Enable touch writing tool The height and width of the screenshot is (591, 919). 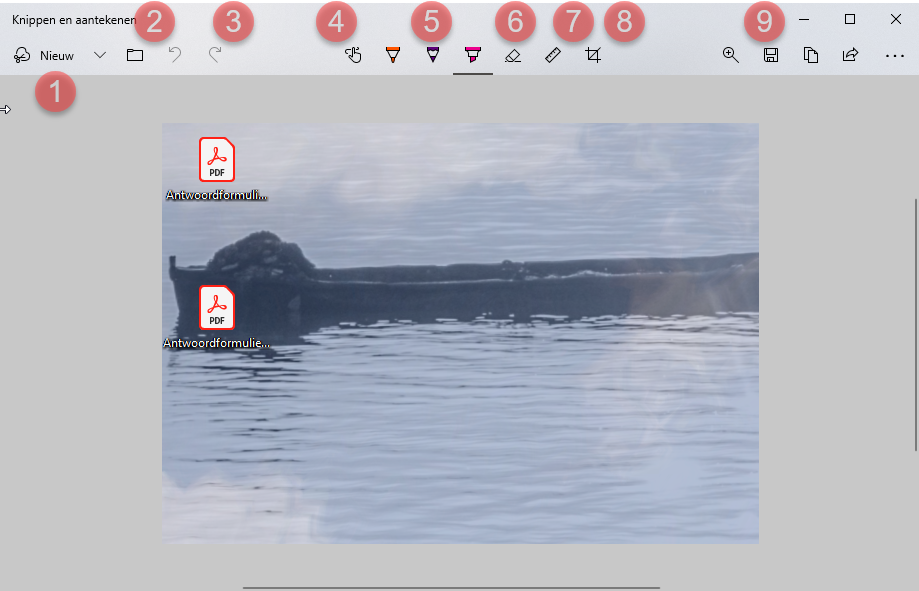click(353, 55)
